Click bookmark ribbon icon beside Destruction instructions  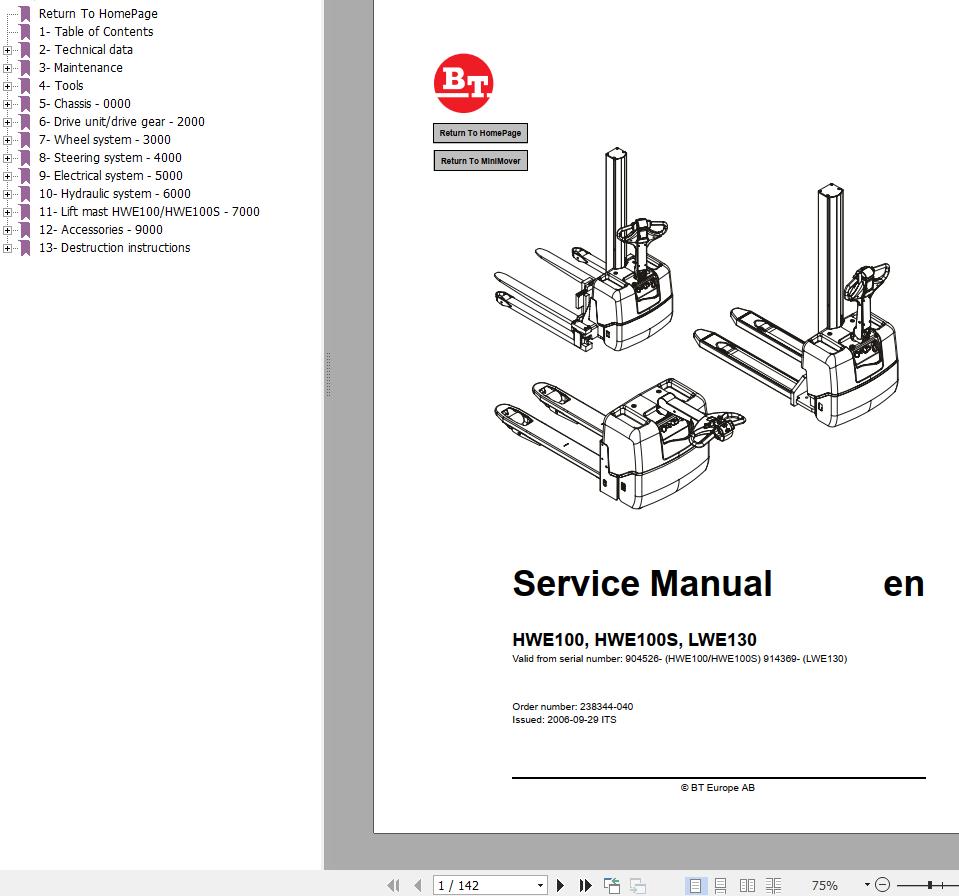coord(25,248)
